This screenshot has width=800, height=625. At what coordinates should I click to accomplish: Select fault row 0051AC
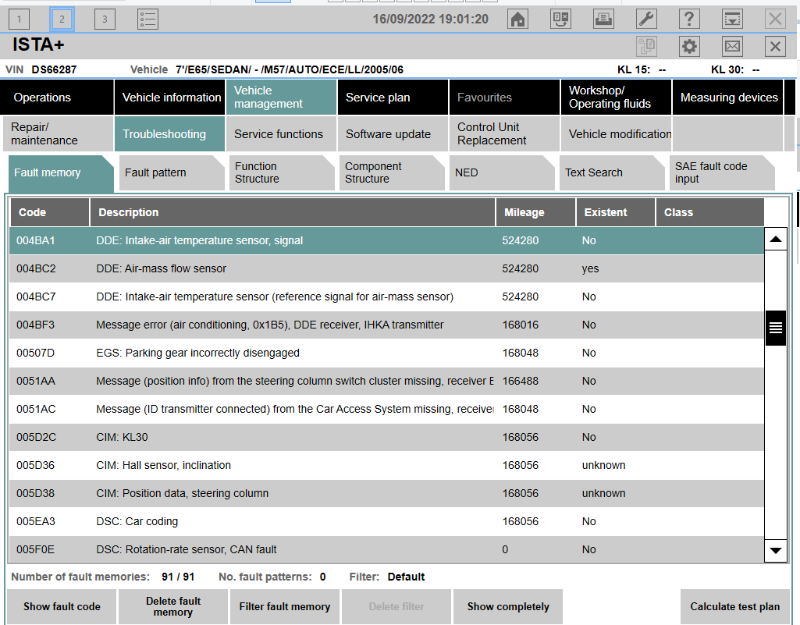pyautogui.click(x=386, y=409)
